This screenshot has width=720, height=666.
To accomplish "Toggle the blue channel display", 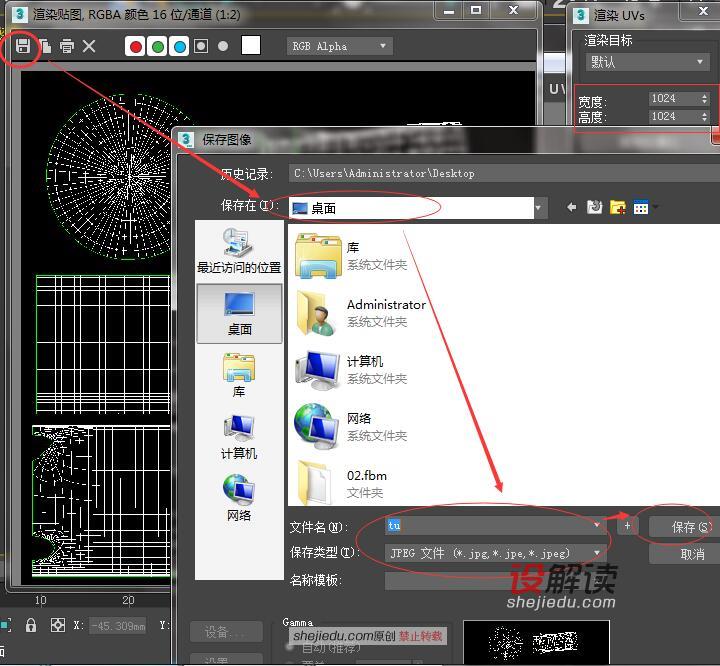I will 179,46.
